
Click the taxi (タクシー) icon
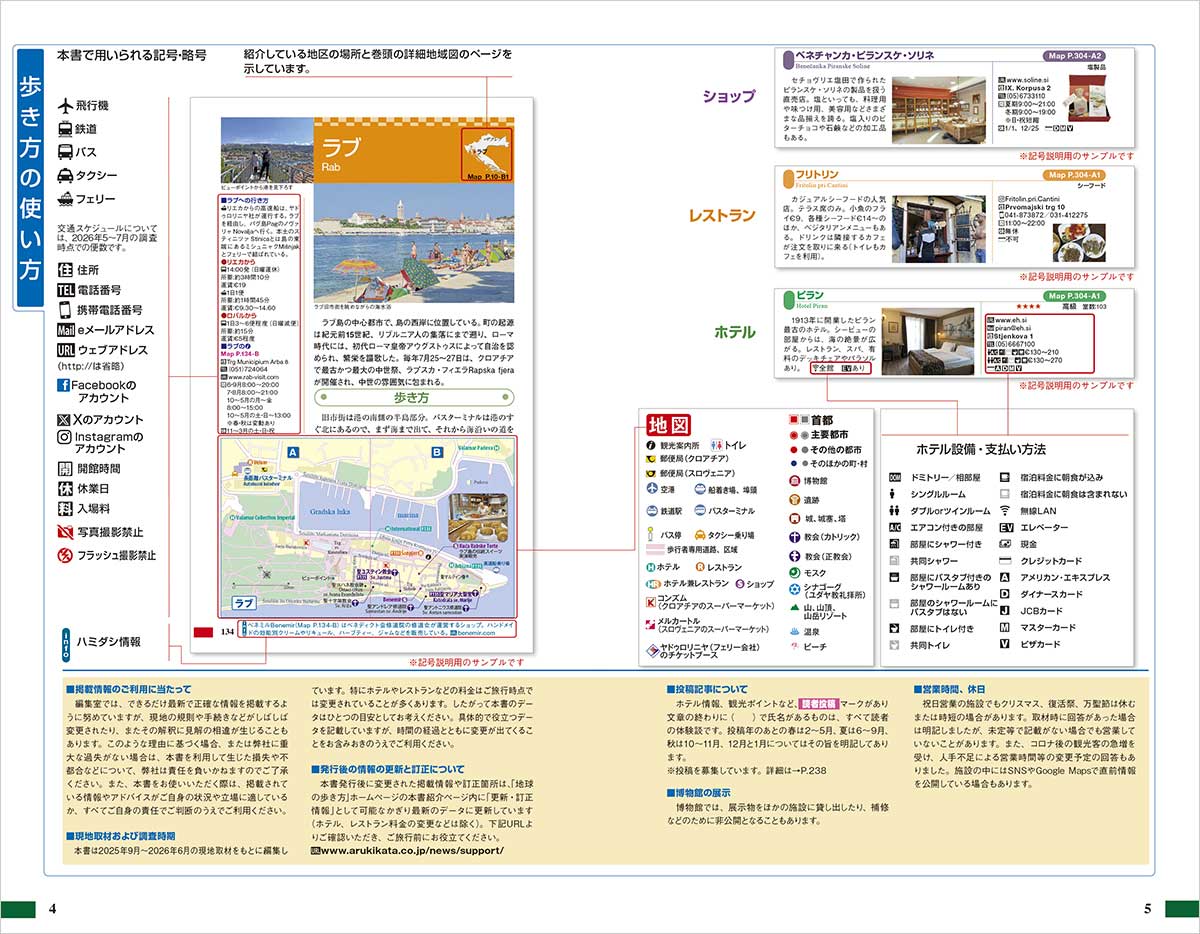[67, 175]
